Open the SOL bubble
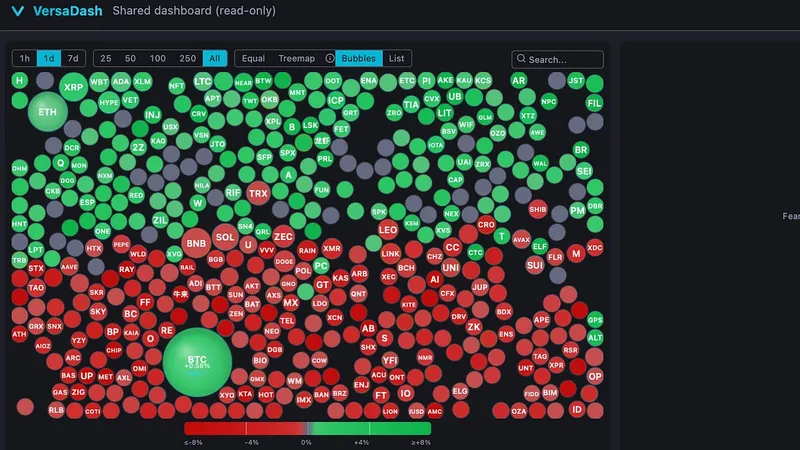The image size is (800, 450). (x=225, y=237)
